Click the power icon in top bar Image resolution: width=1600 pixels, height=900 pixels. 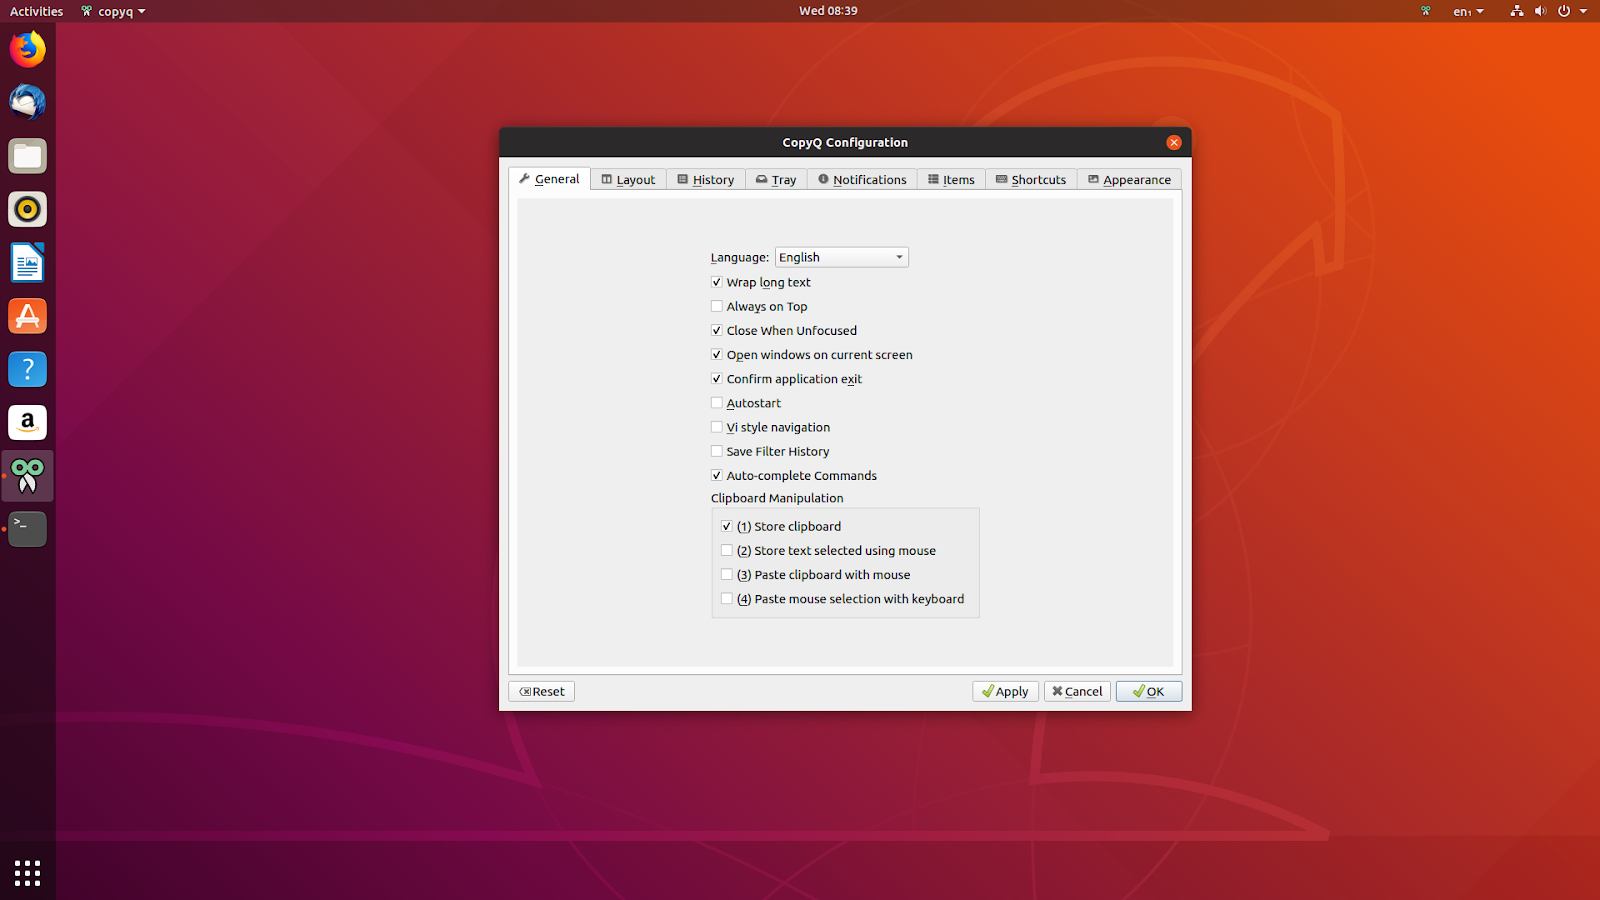point(1564,11)
